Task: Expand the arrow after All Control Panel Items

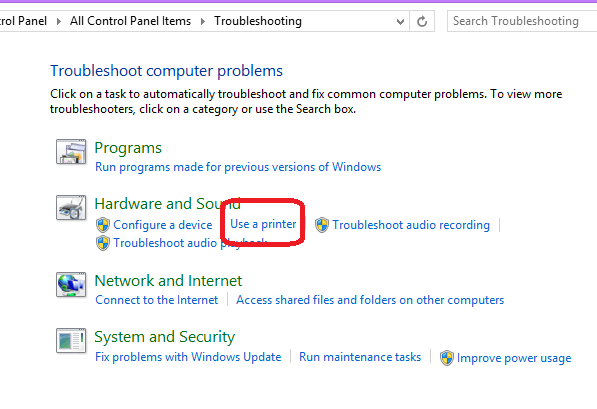Action: click(203, 21)
